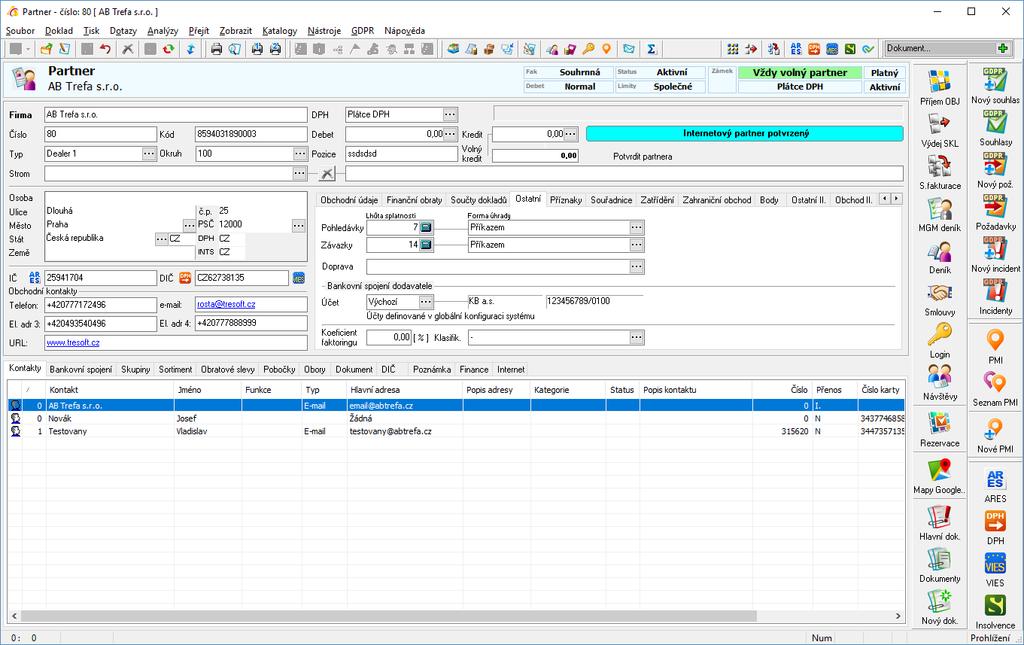
Task: Click the Vždy volný partner status
Action: click(799, 72)
